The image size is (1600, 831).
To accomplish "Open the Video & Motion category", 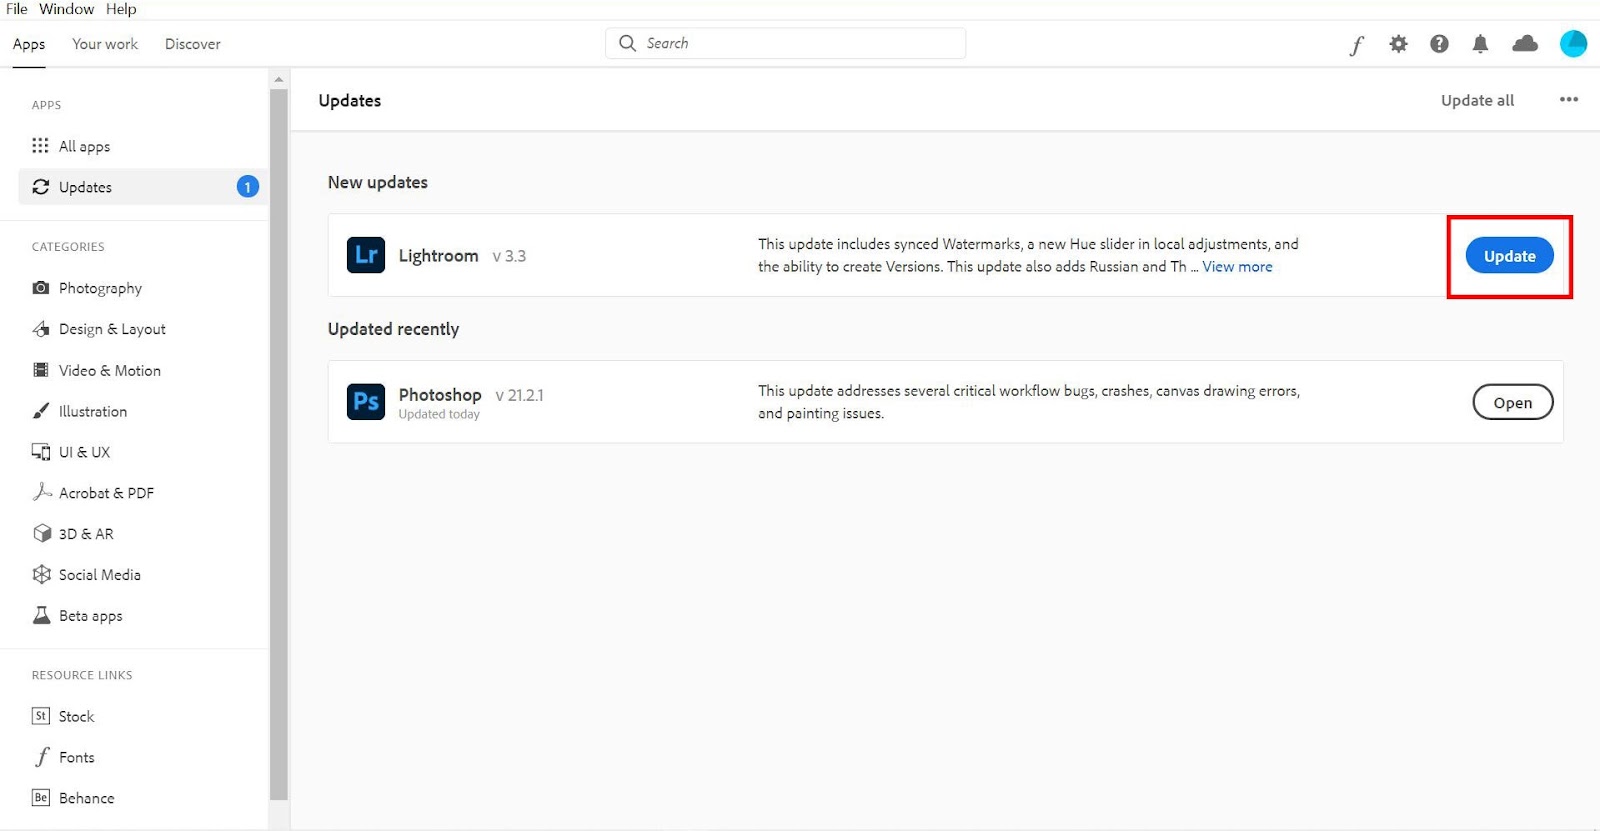I will (110, 370).
